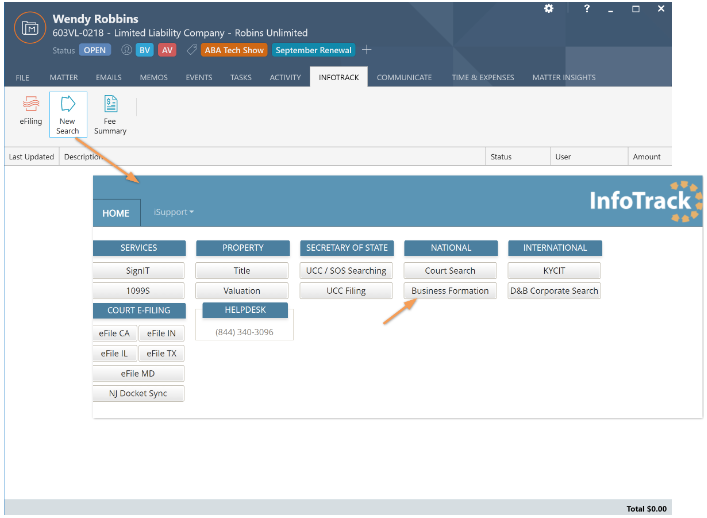Start a New Search in InfoTrack
The width and height of the screenshot is (707, 518).
click(68, 115)
